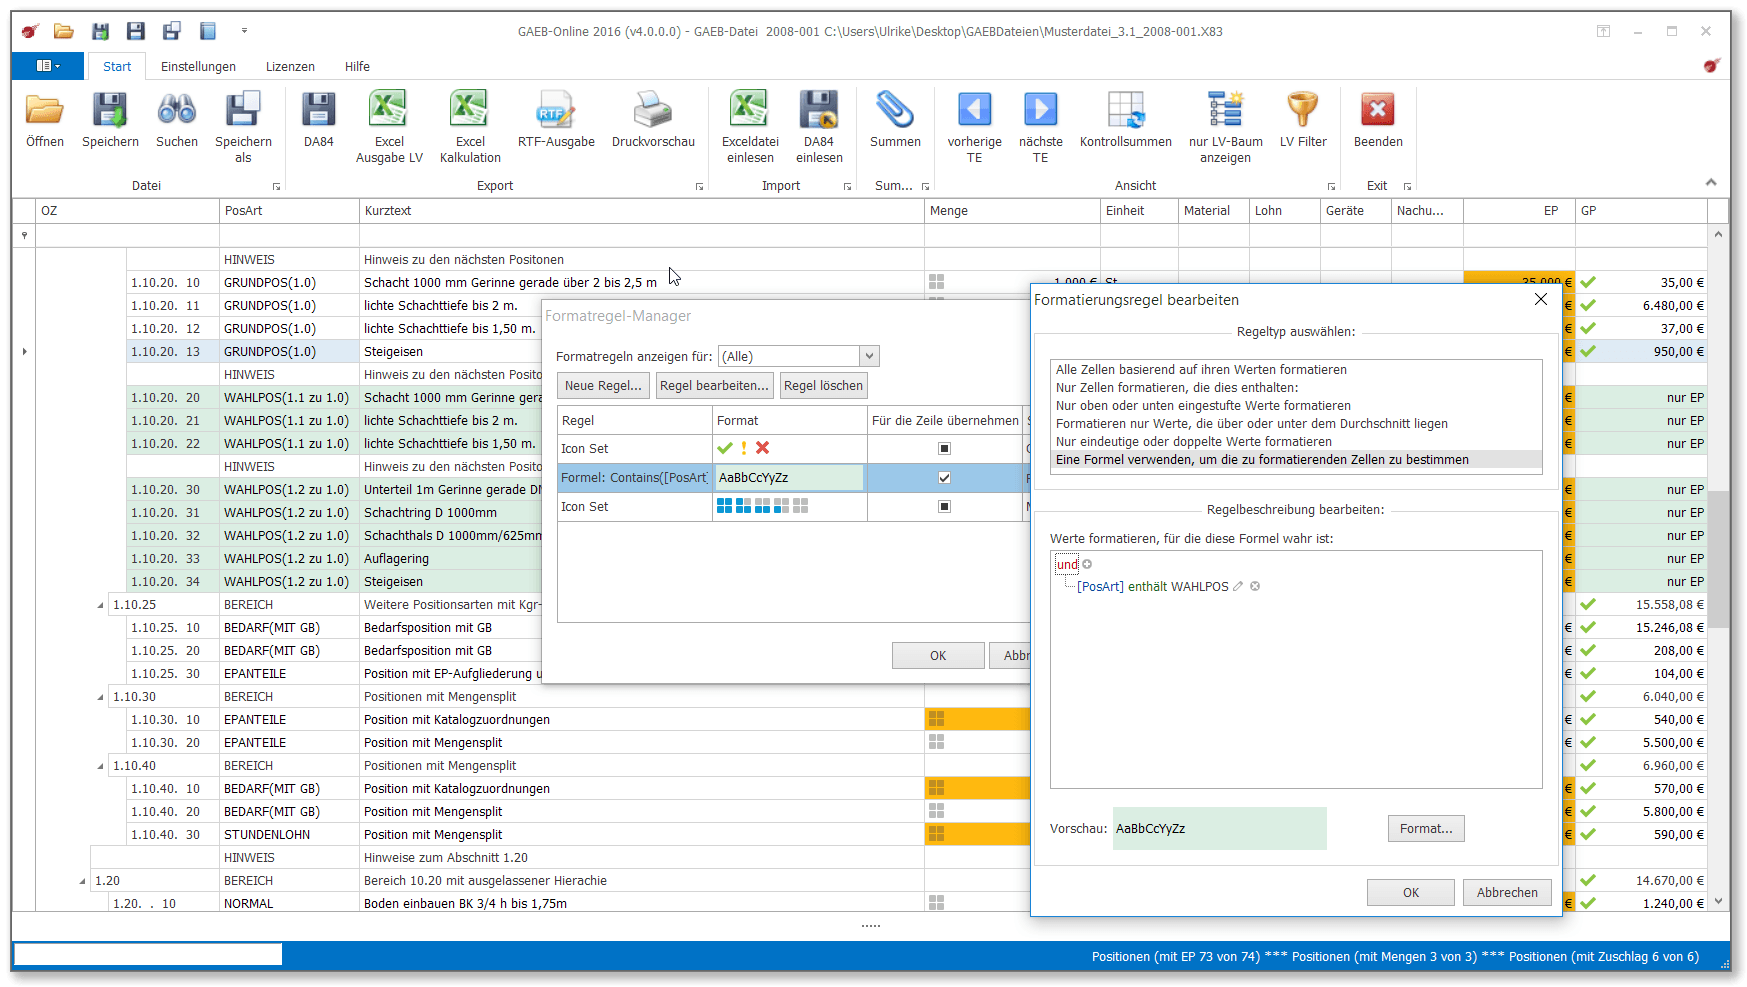Click the Neue Regel... button
The image size is (1747, 987).
603,386
